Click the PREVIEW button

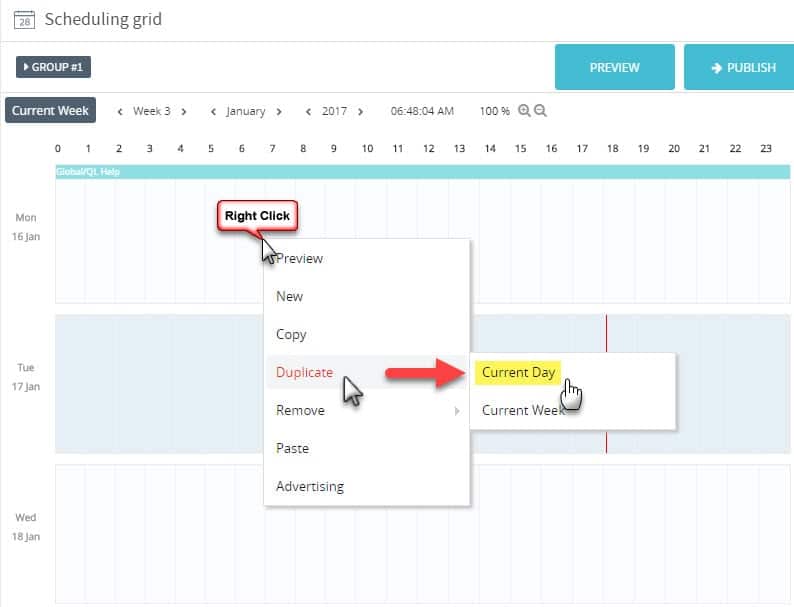614,67
